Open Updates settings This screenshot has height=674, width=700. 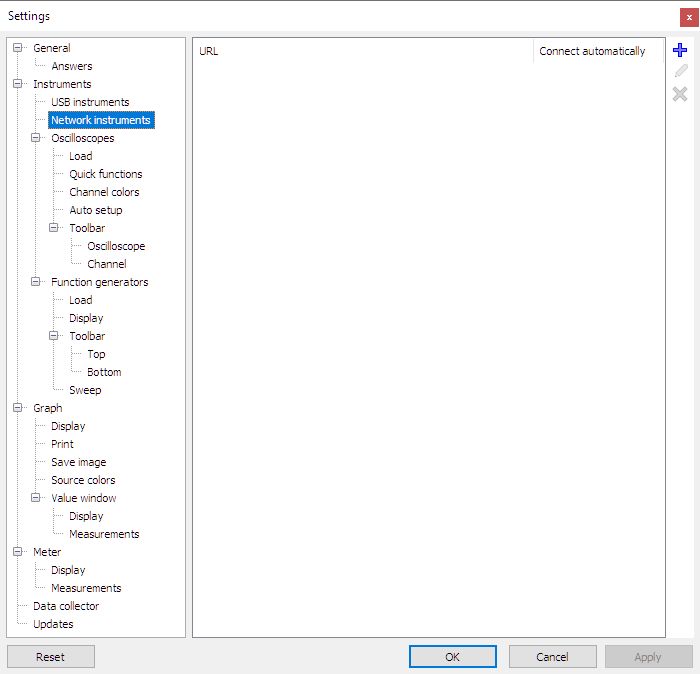tap(53, 624)
